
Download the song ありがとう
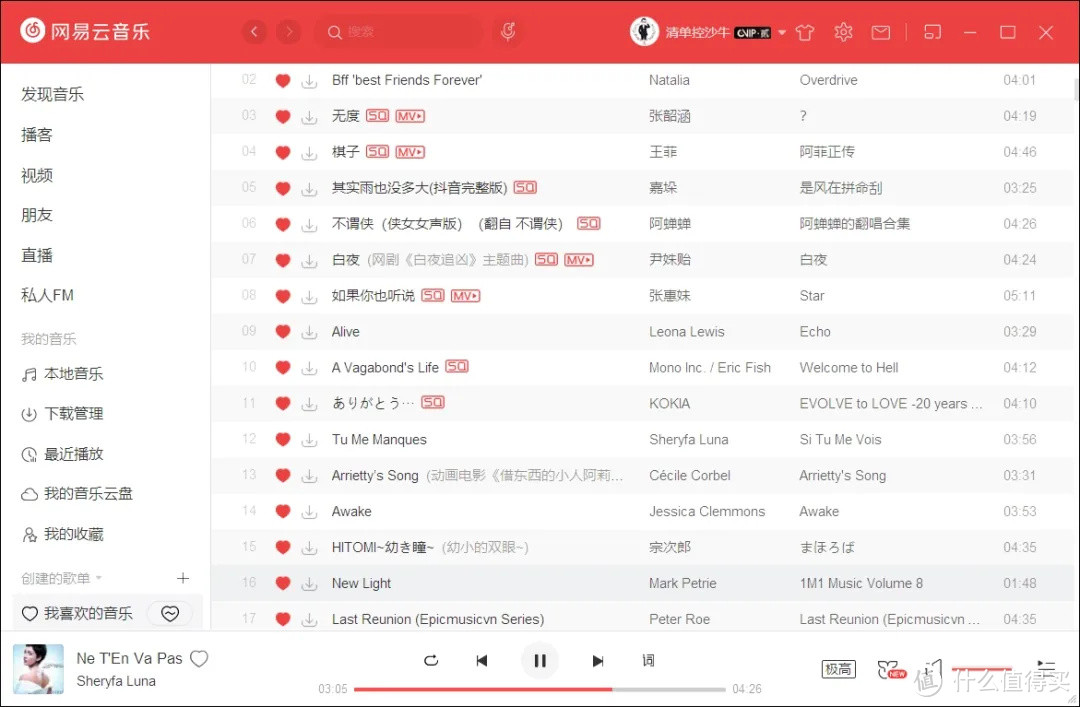309,404
